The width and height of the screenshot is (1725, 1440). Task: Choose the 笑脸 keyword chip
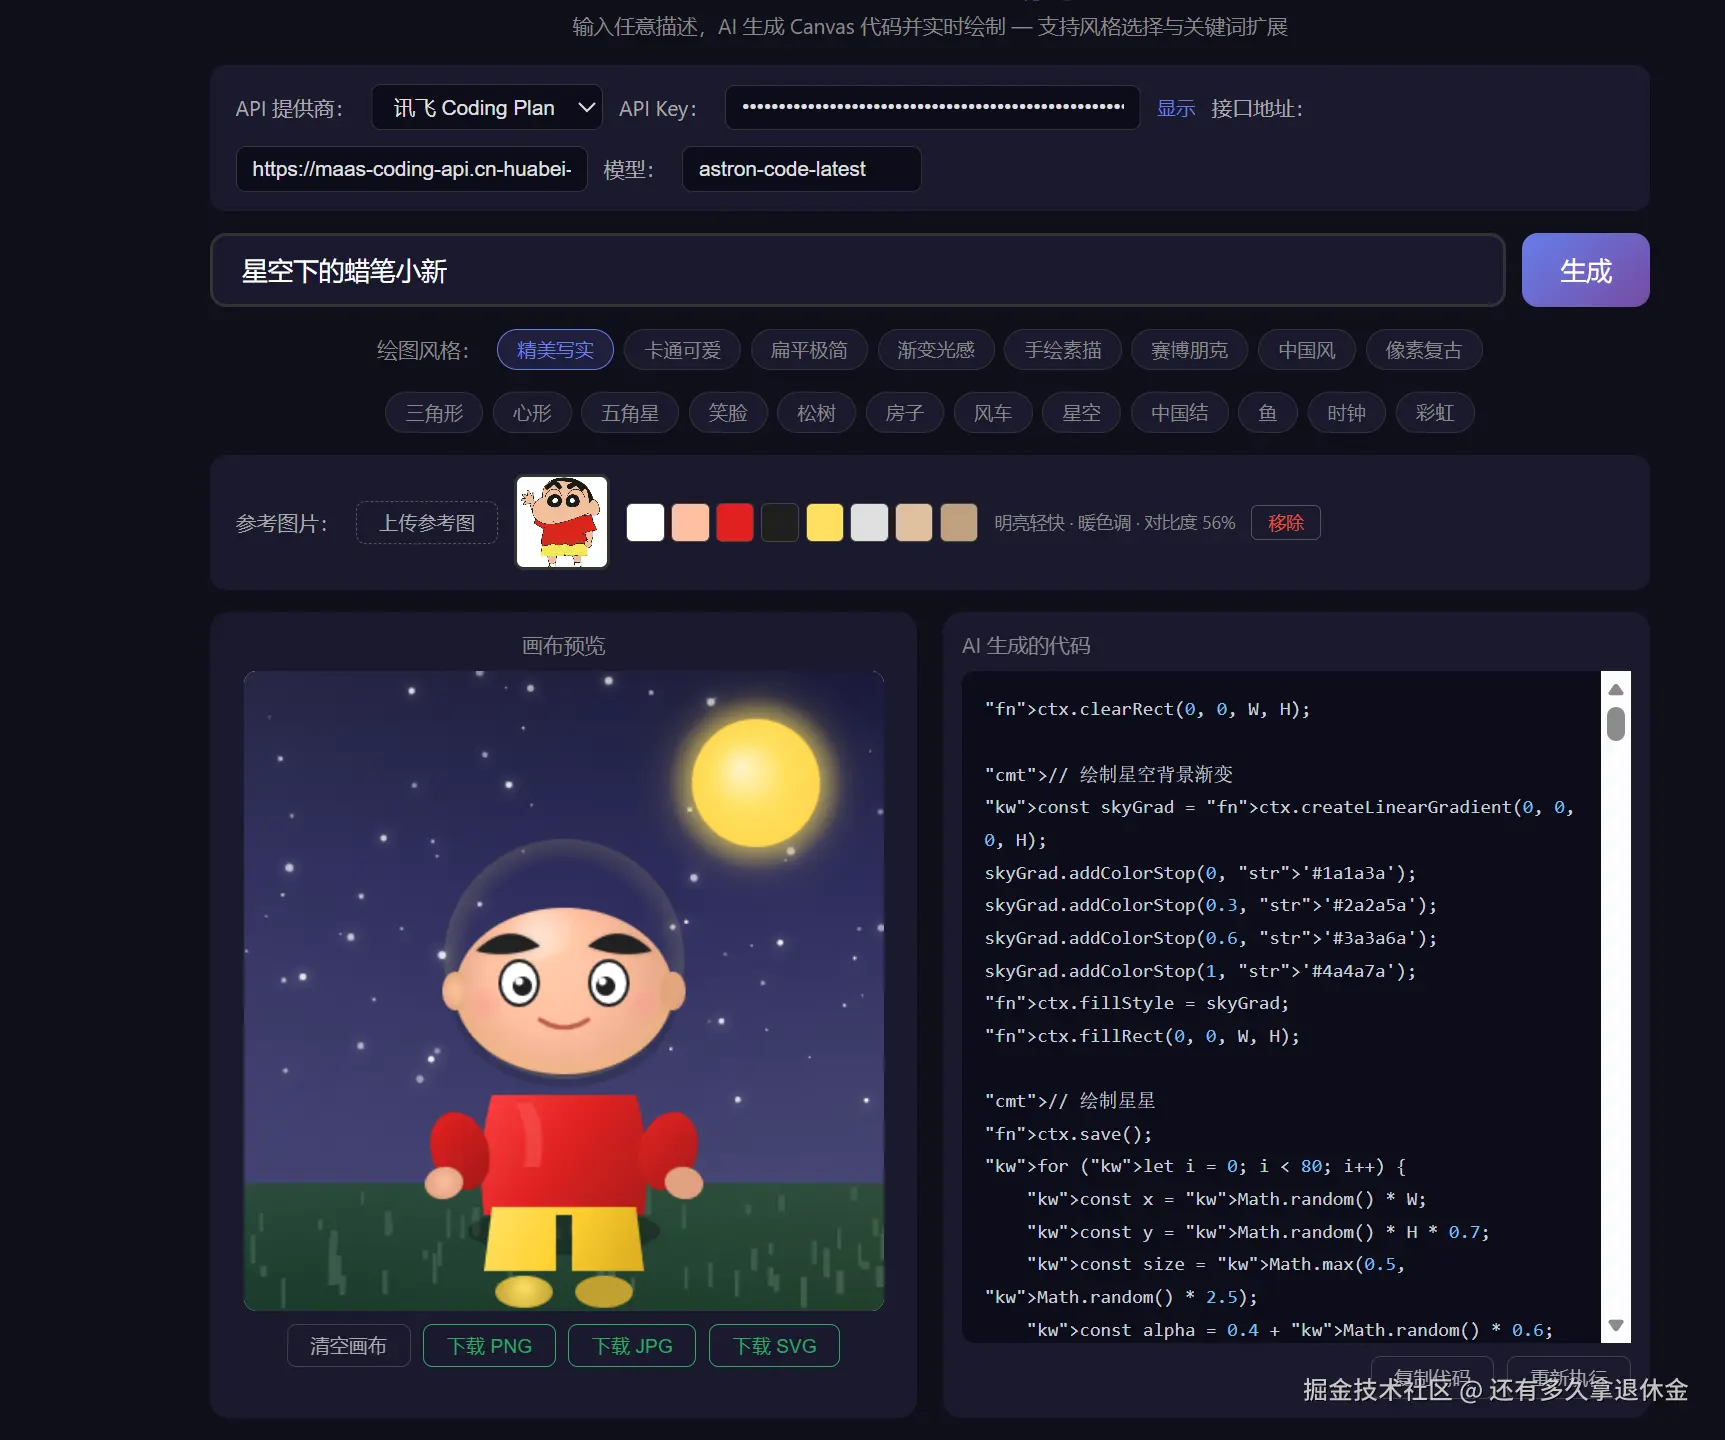pos(728,413)
